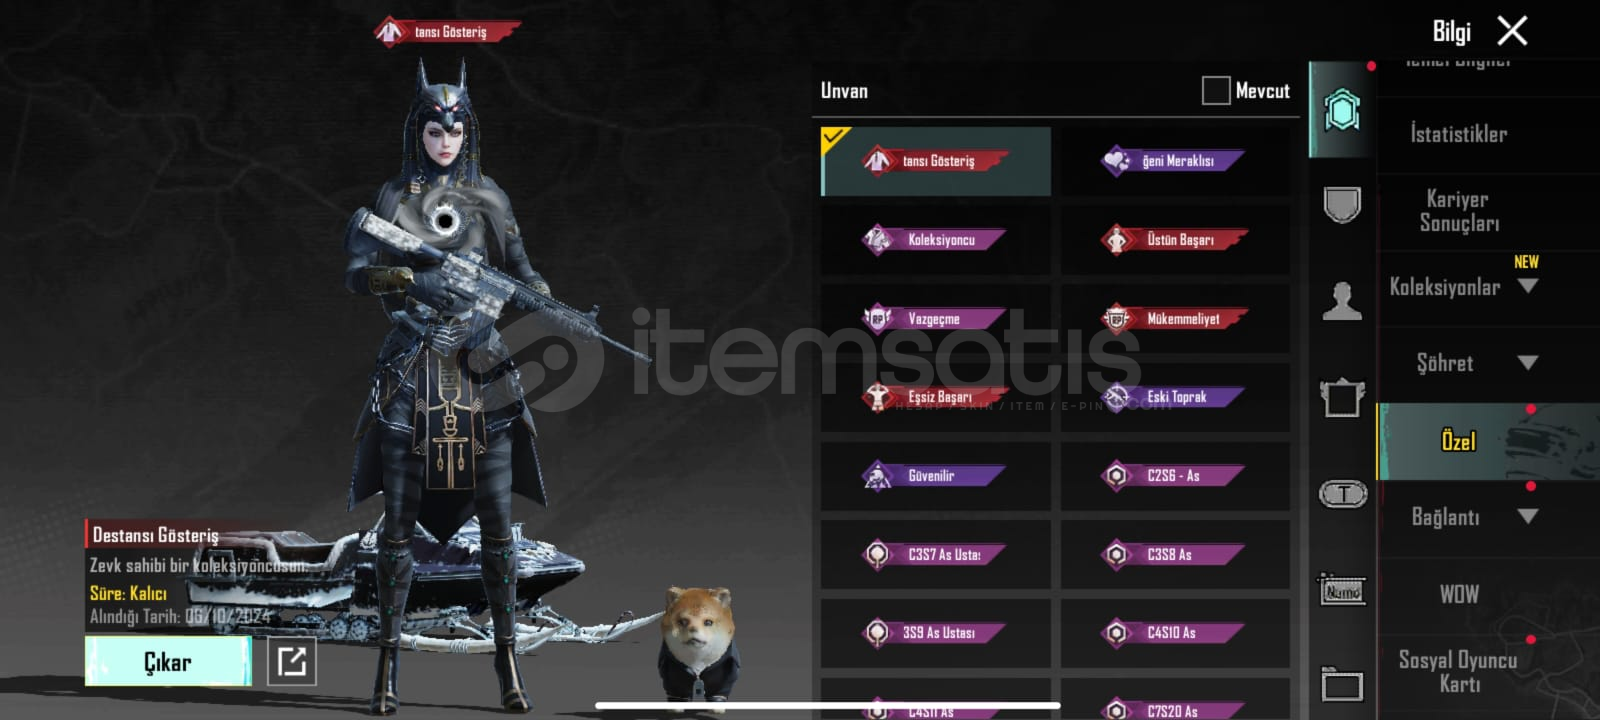Screen dimensions: 1600x720
Task: Open the folder icon at sidebar bottom
Action: pos(1342,685)
